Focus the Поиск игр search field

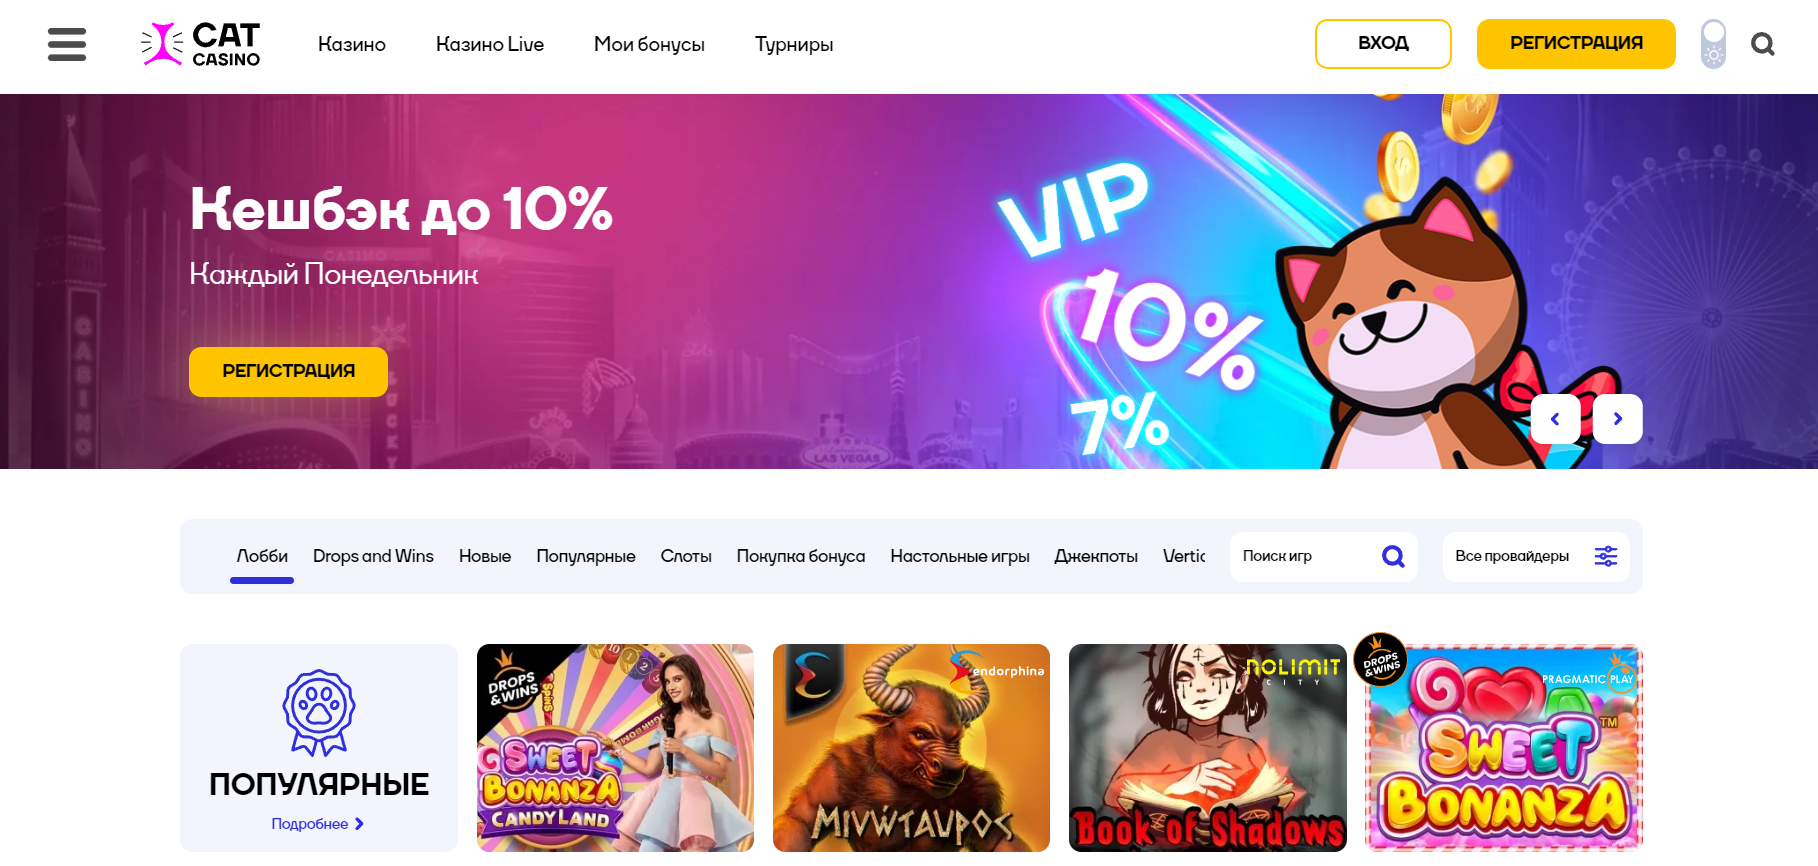[1323, 556]
